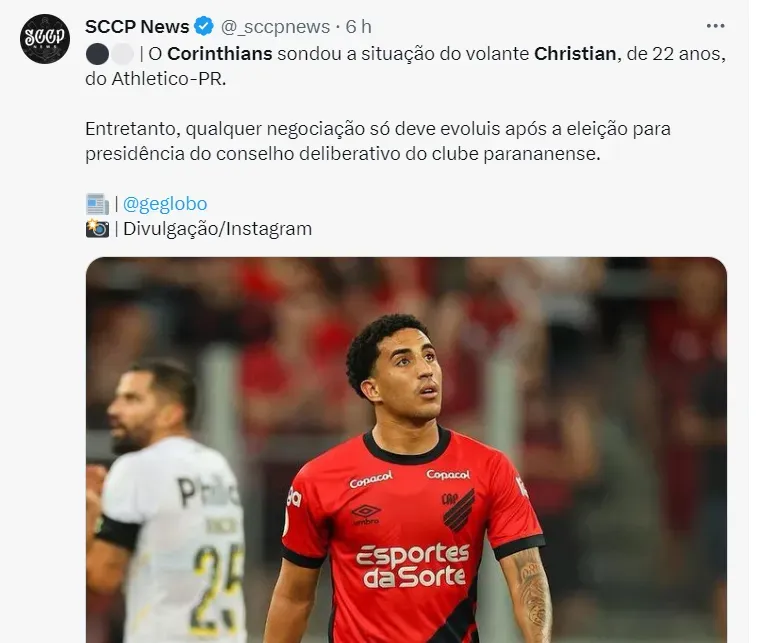
Task: Click the 6 h timestamp
Action: coord(358,27)
